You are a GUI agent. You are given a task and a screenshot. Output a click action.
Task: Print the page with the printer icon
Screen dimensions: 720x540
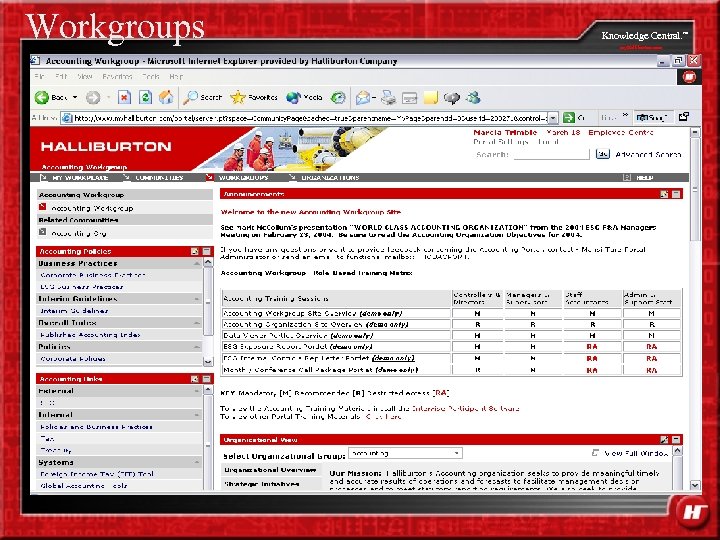(x=388, y=97)
